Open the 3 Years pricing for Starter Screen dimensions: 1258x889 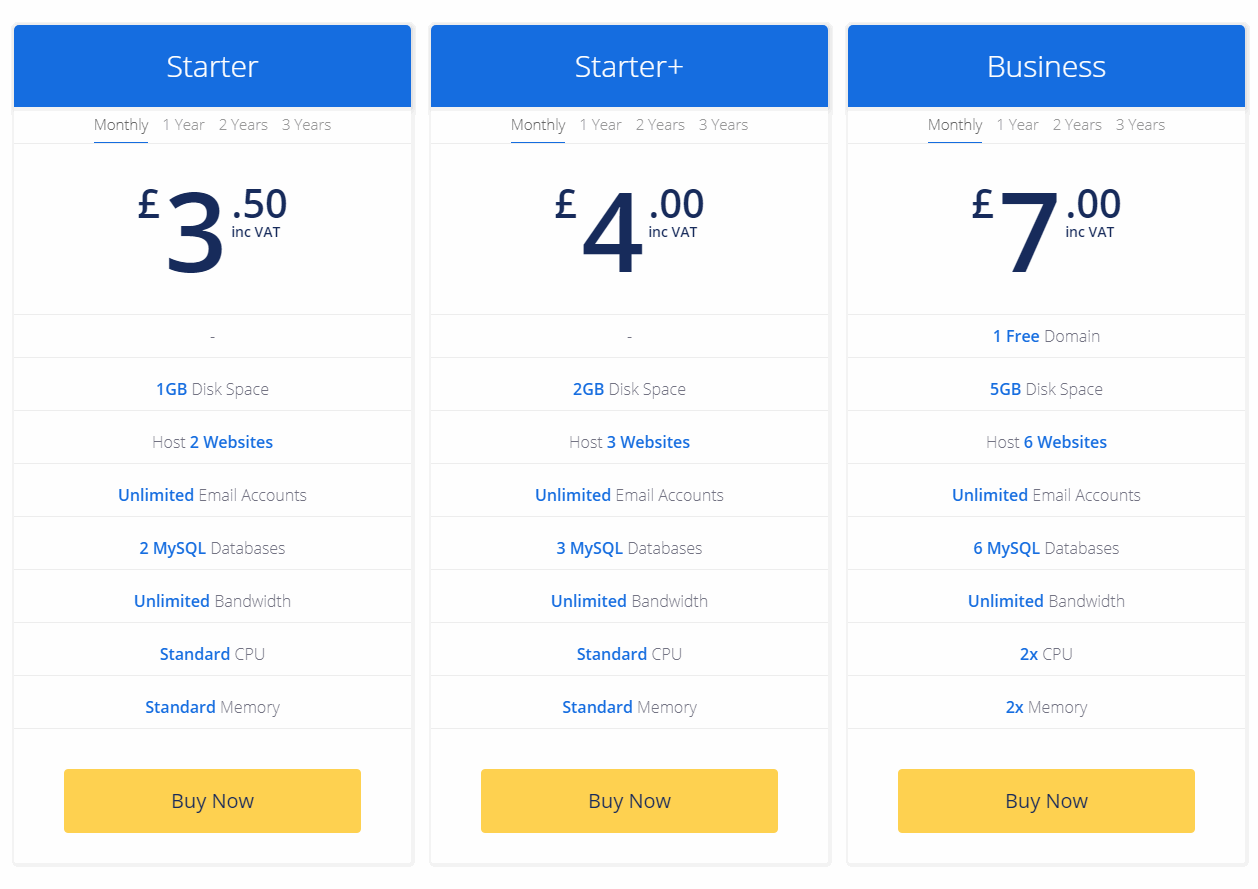(x=306, y=124)
